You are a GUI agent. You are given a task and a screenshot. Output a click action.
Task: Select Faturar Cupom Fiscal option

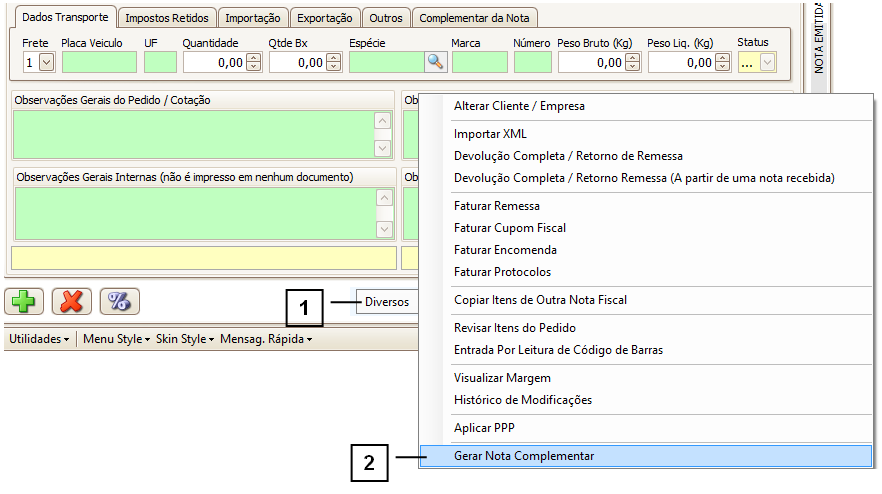[510, 228]
